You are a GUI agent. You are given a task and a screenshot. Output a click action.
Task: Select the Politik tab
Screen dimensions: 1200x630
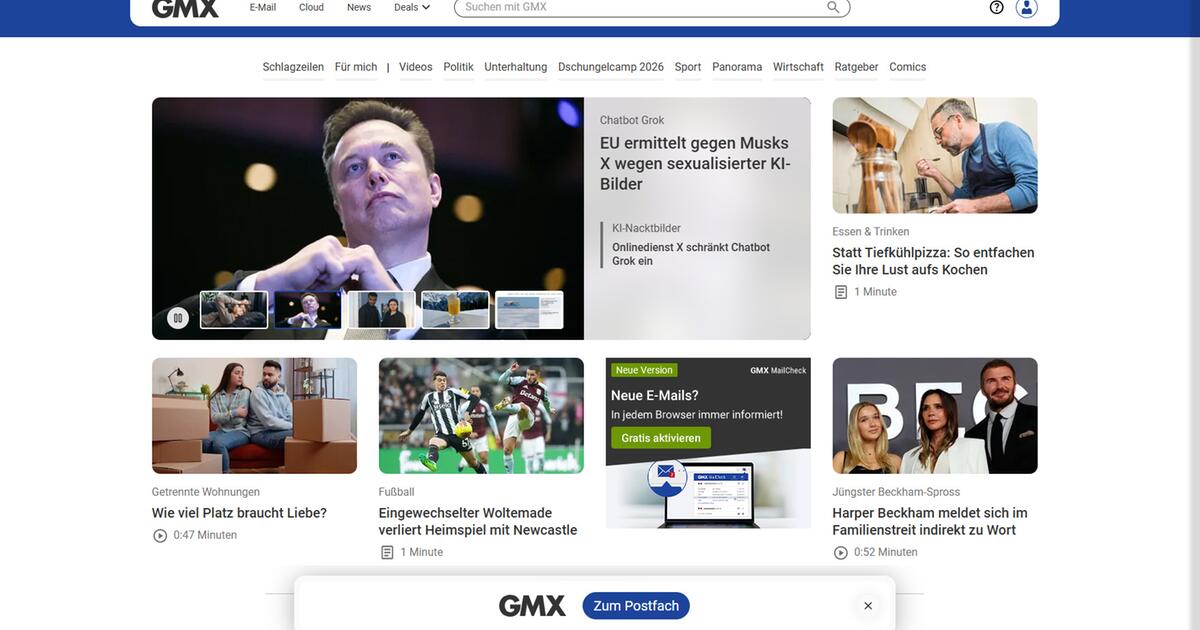click(x=458, y=67)
